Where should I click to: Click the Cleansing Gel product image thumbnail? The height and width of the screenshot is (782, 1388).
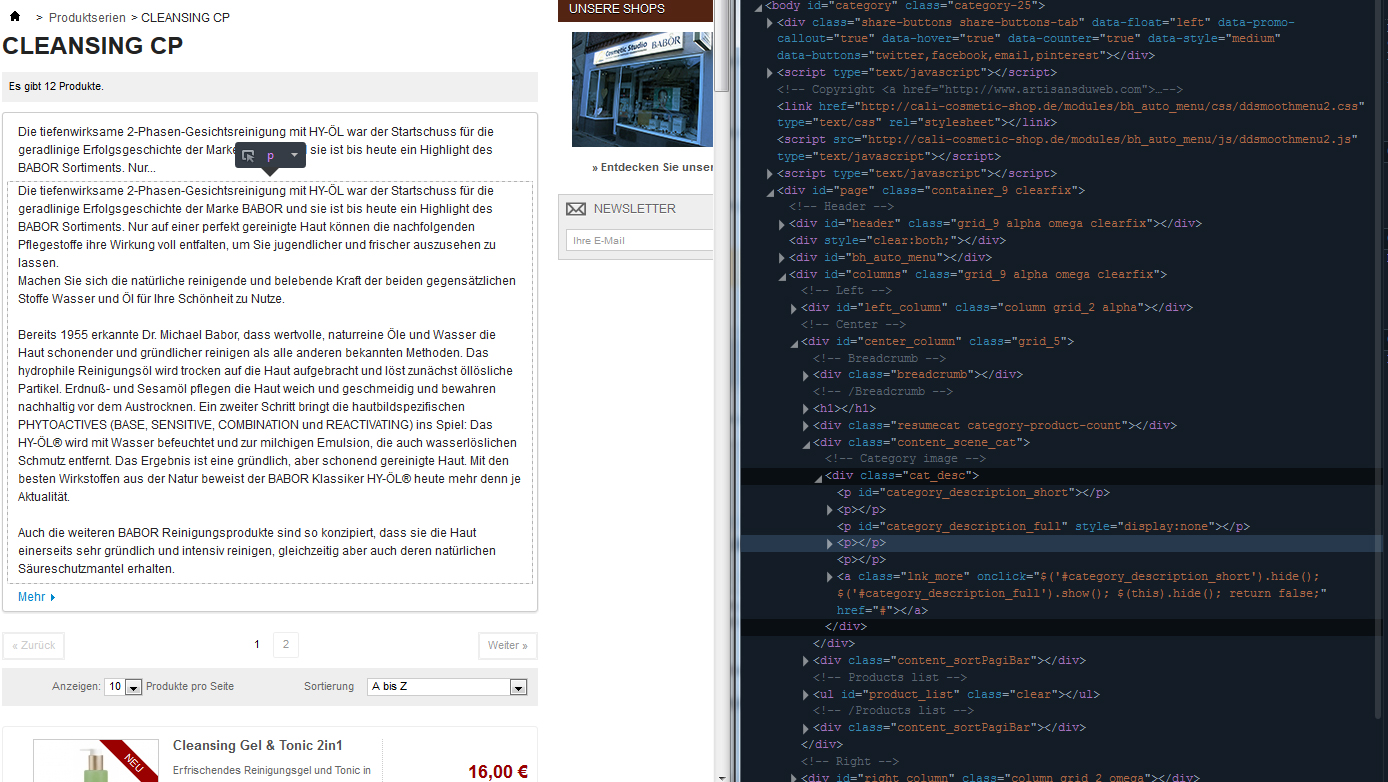96,760
